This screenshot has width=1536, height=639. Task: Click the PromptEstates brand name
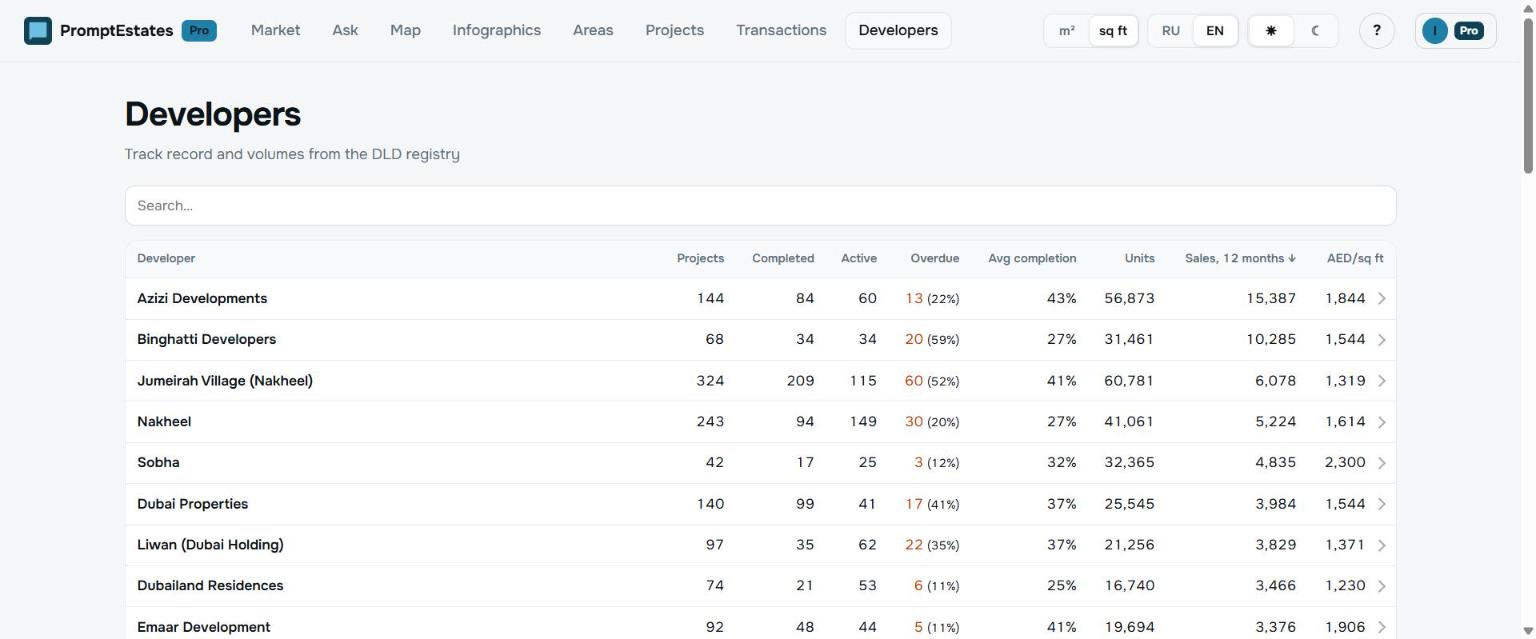point(116,31)
